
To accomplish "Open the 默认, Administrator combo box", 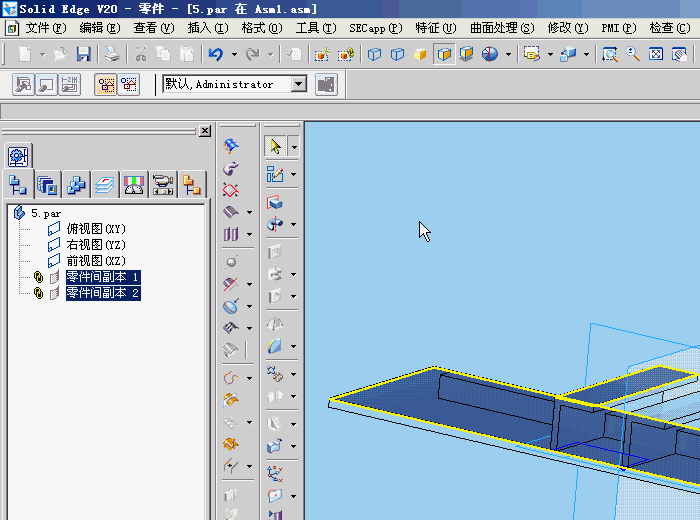I will (235, 84).
